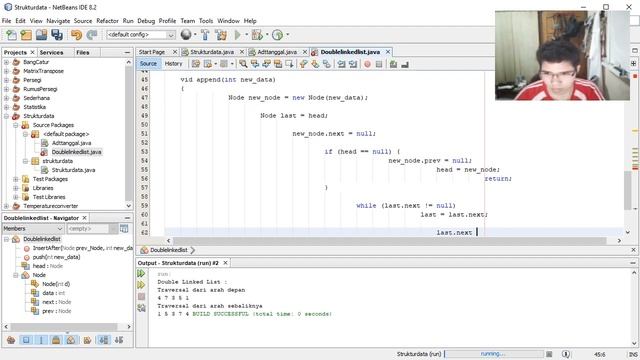Click the Stop Macro Recording icon

(379, 64)
